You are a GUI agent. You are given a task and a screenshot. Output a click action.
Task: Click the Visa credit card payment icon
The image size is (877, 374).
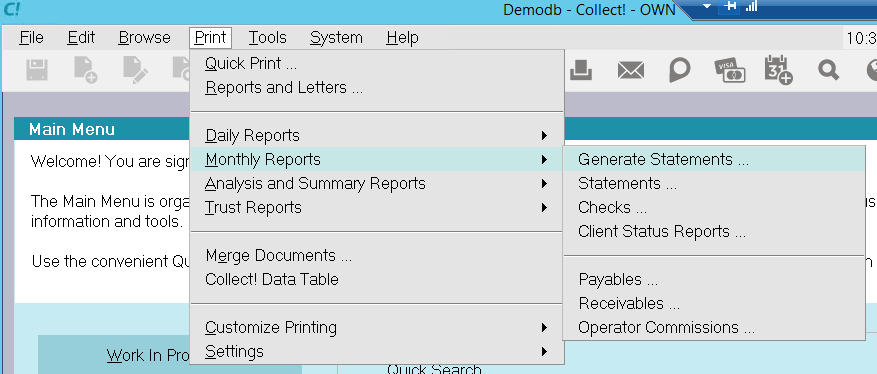click(729, 70)
